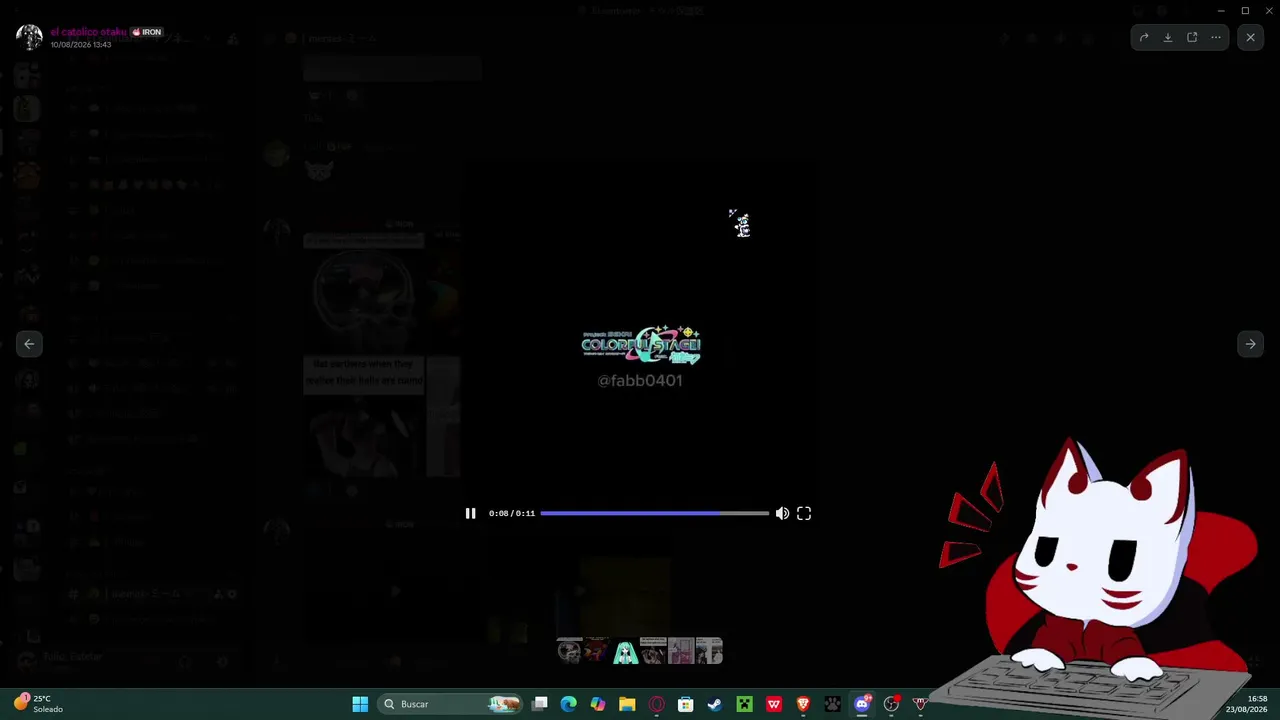Switch to Discord on taskbar
1280x720 pixels.
pos(862,704)
